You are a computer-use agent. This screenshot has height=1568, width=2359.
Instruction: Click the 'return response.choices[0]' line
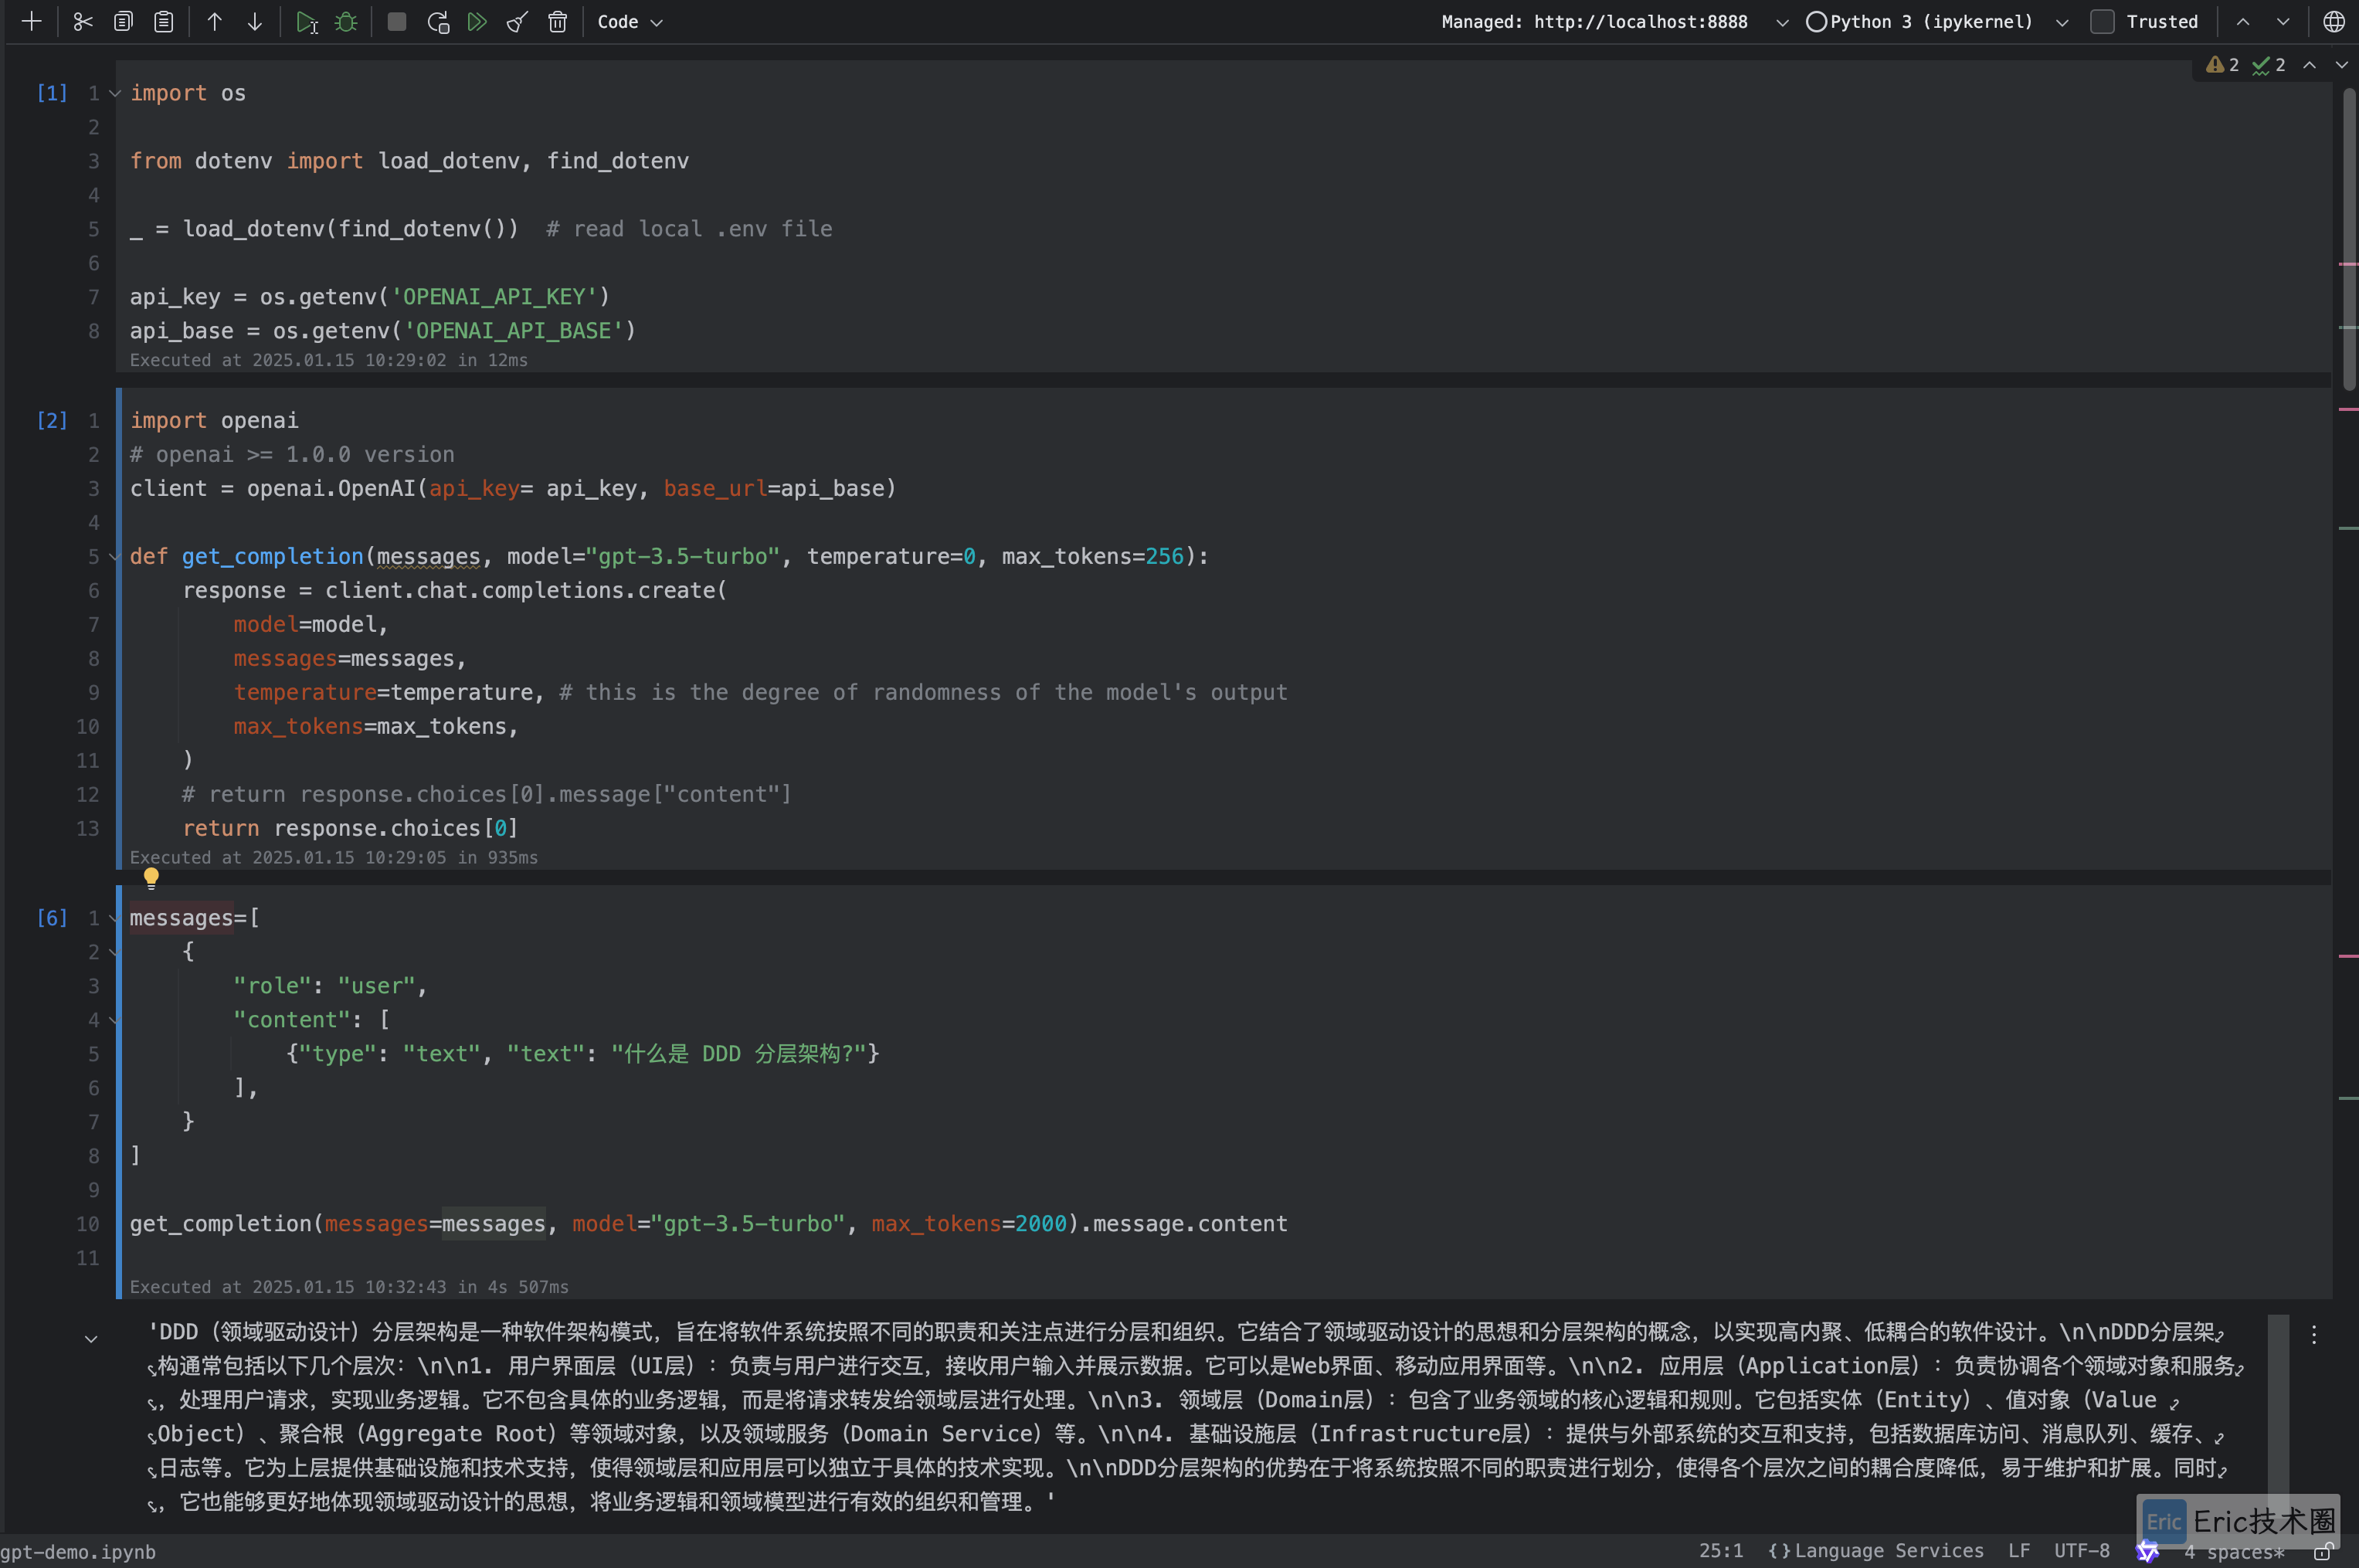(350, 829)
